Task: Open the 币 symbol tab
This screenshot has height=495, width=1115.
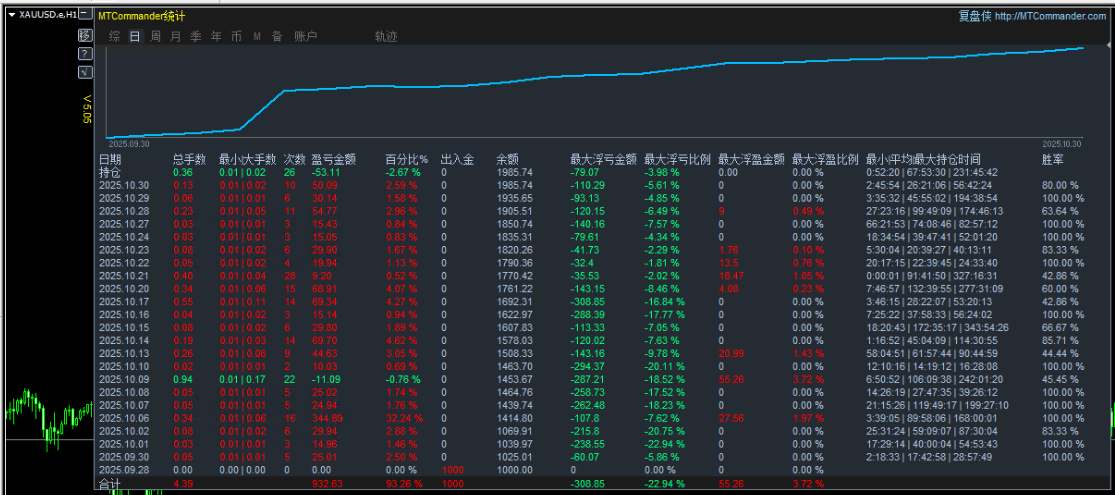Action: [x=236, y=37]
